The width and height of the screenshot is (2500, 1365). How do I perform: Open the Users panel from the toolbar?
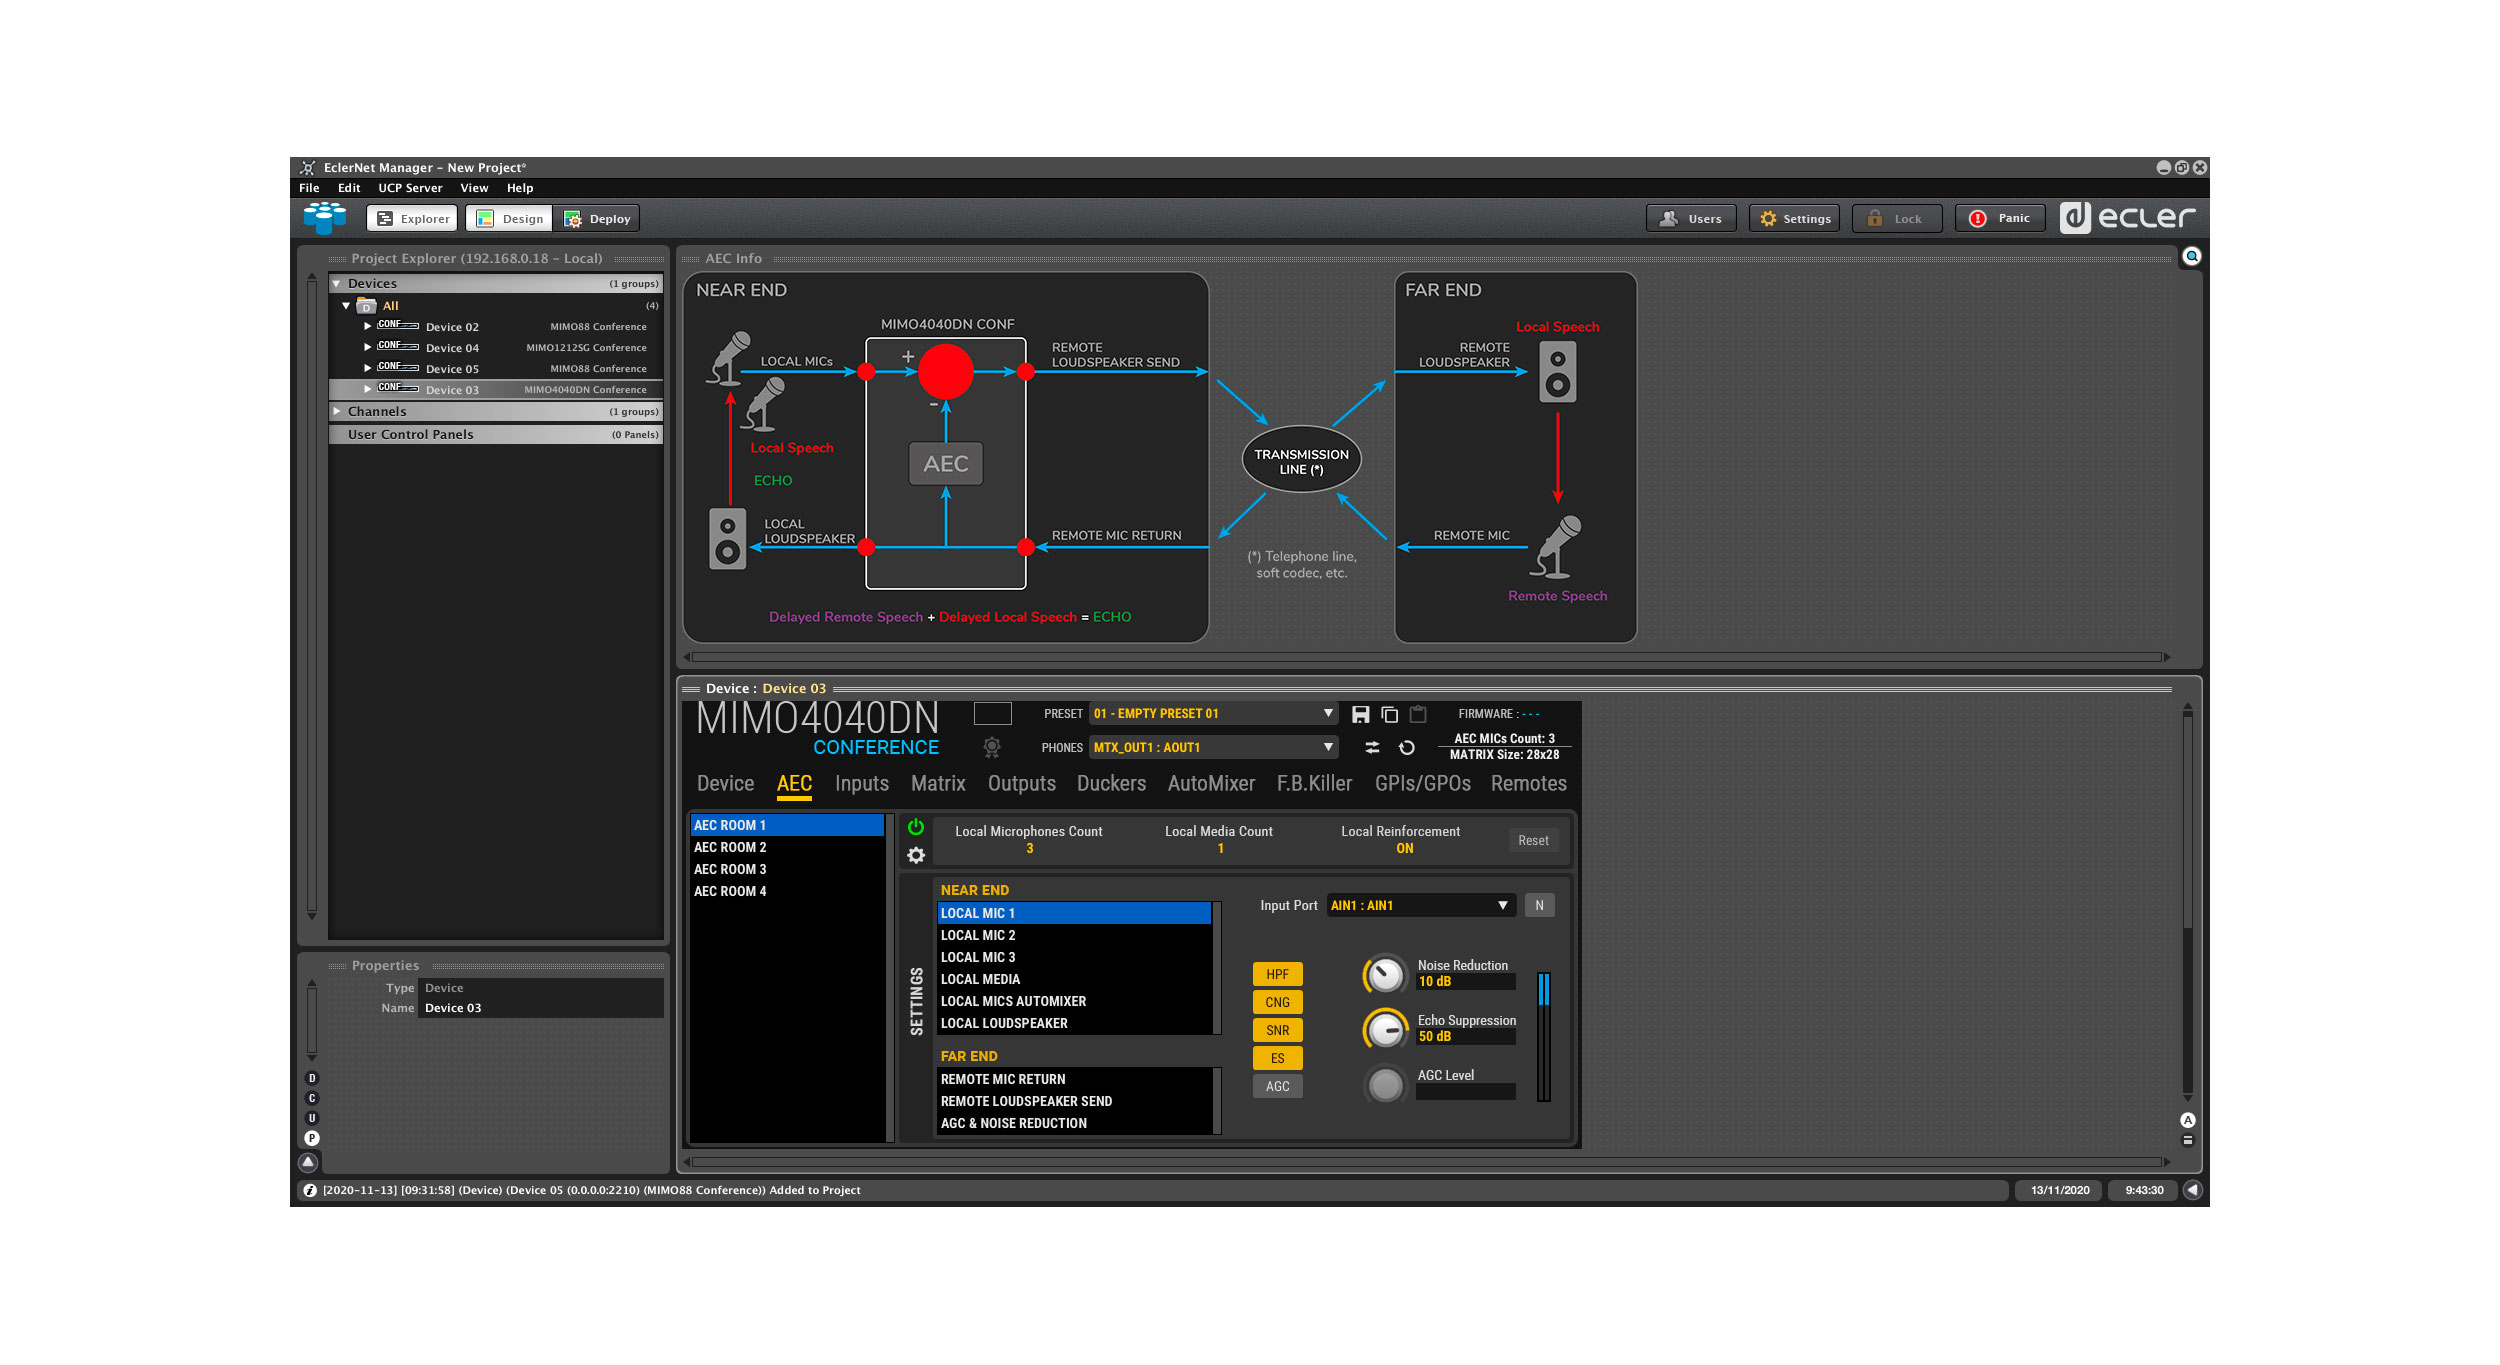pos(1691,218)
